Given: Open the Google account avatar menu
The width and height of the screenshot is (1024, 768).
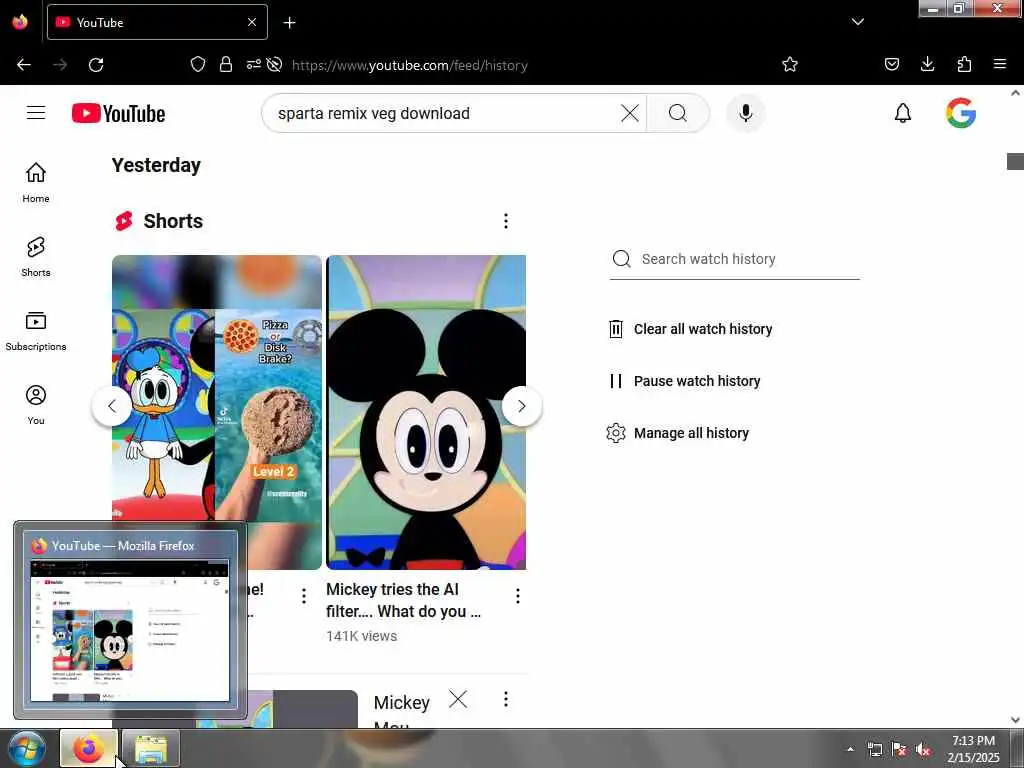Looking at the screenshot, I should click(961, 113).
